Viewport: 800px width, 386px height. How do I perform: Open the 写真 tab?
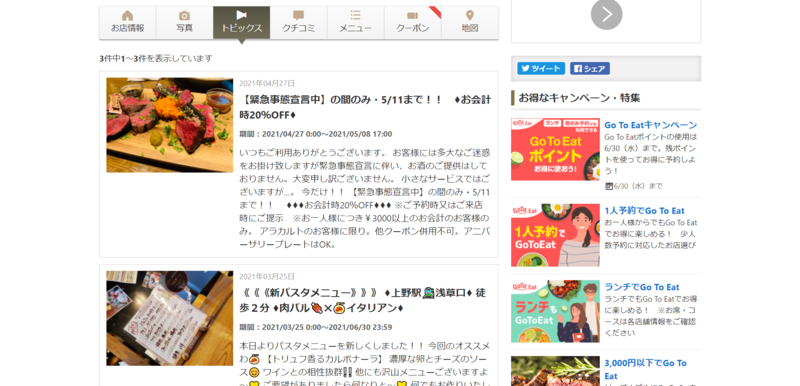[x=185, y=22]
